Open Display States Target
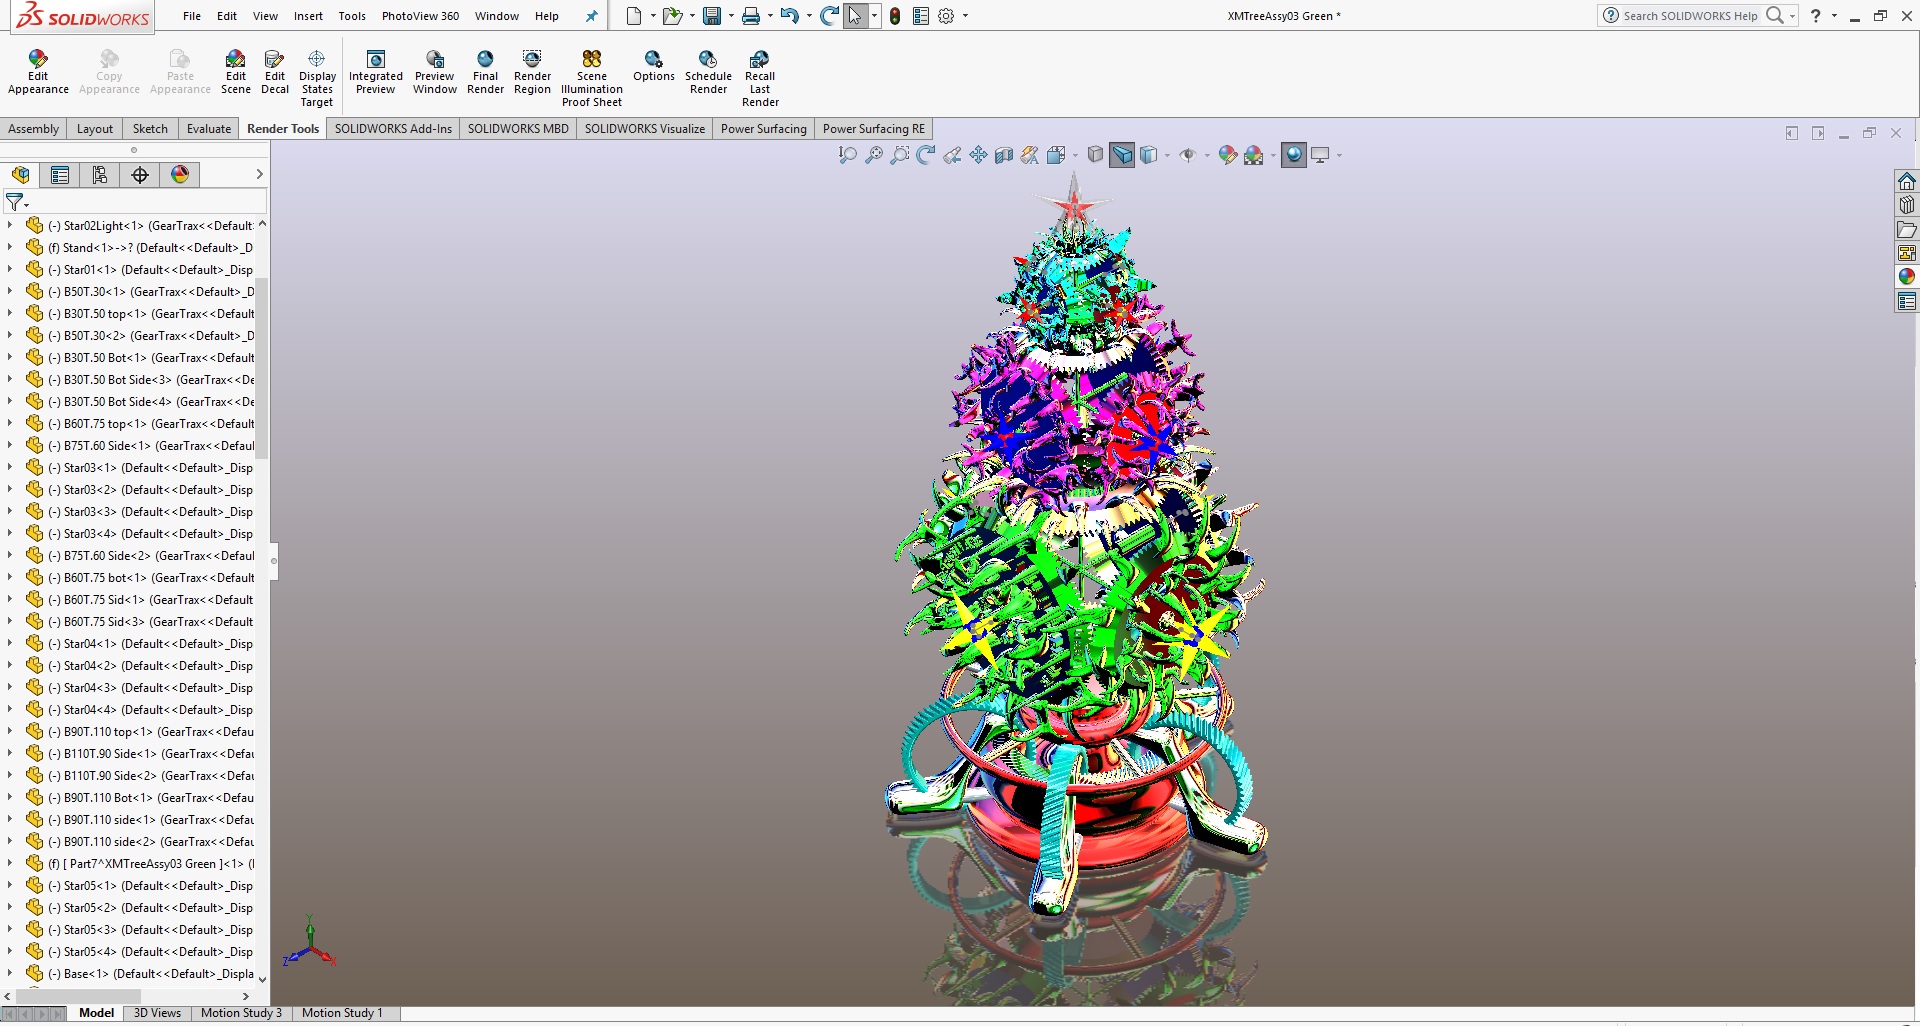Viewport: 1920px width, 1026px height. pyautogui.click(x=317, y=78)
